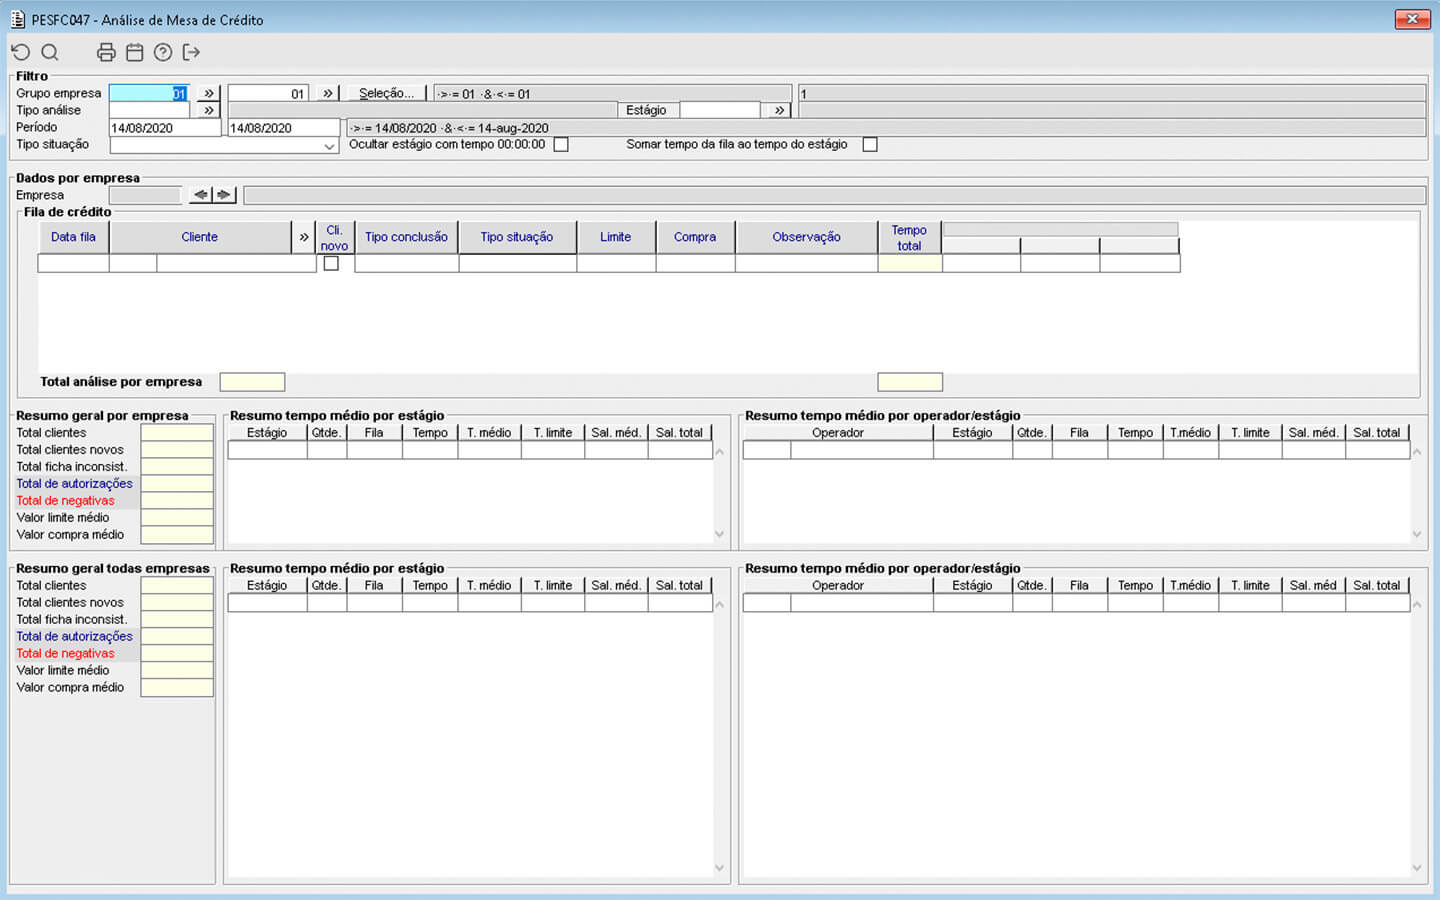This screenshot has width=1440, height=900.
Task: Expand the Tipo situação dropdown
Action: click(x=329, y=146)
